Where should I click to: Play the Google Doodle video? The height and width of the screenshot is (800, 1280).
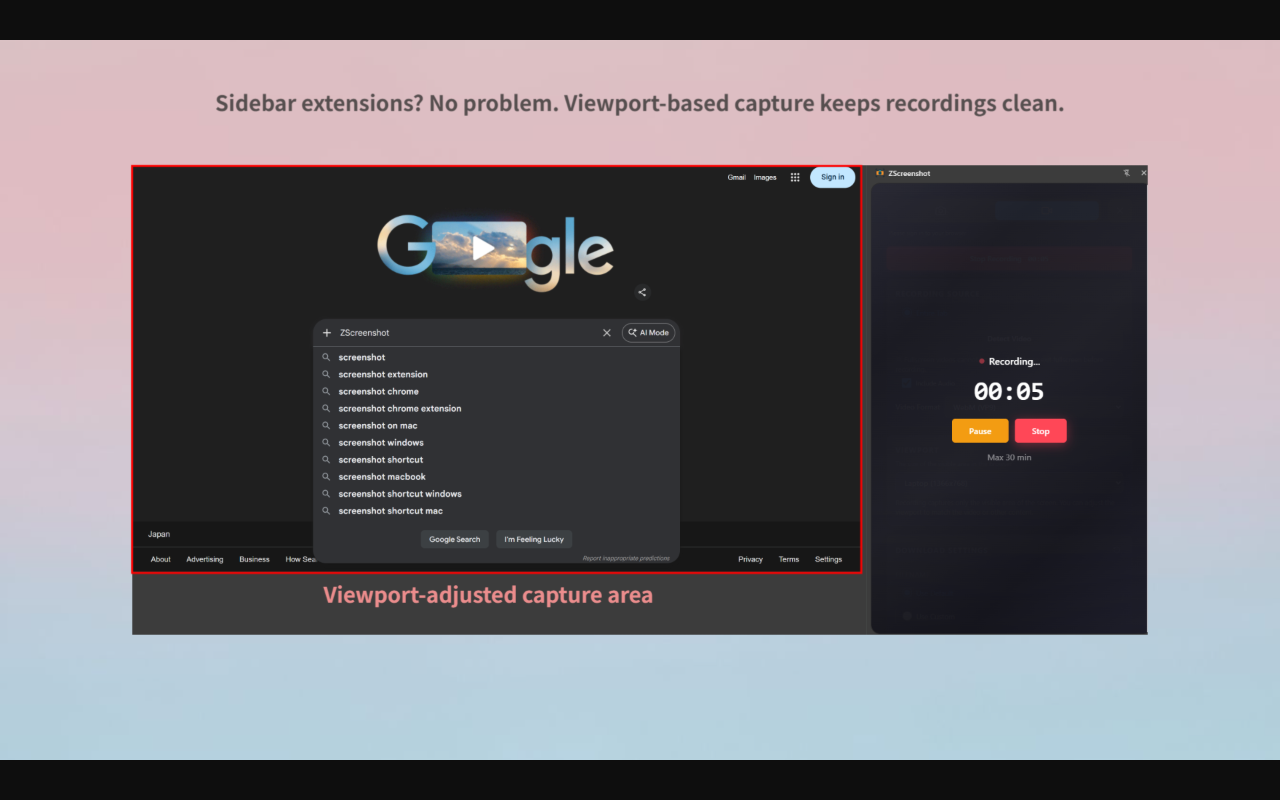click(x=484, y=248)
